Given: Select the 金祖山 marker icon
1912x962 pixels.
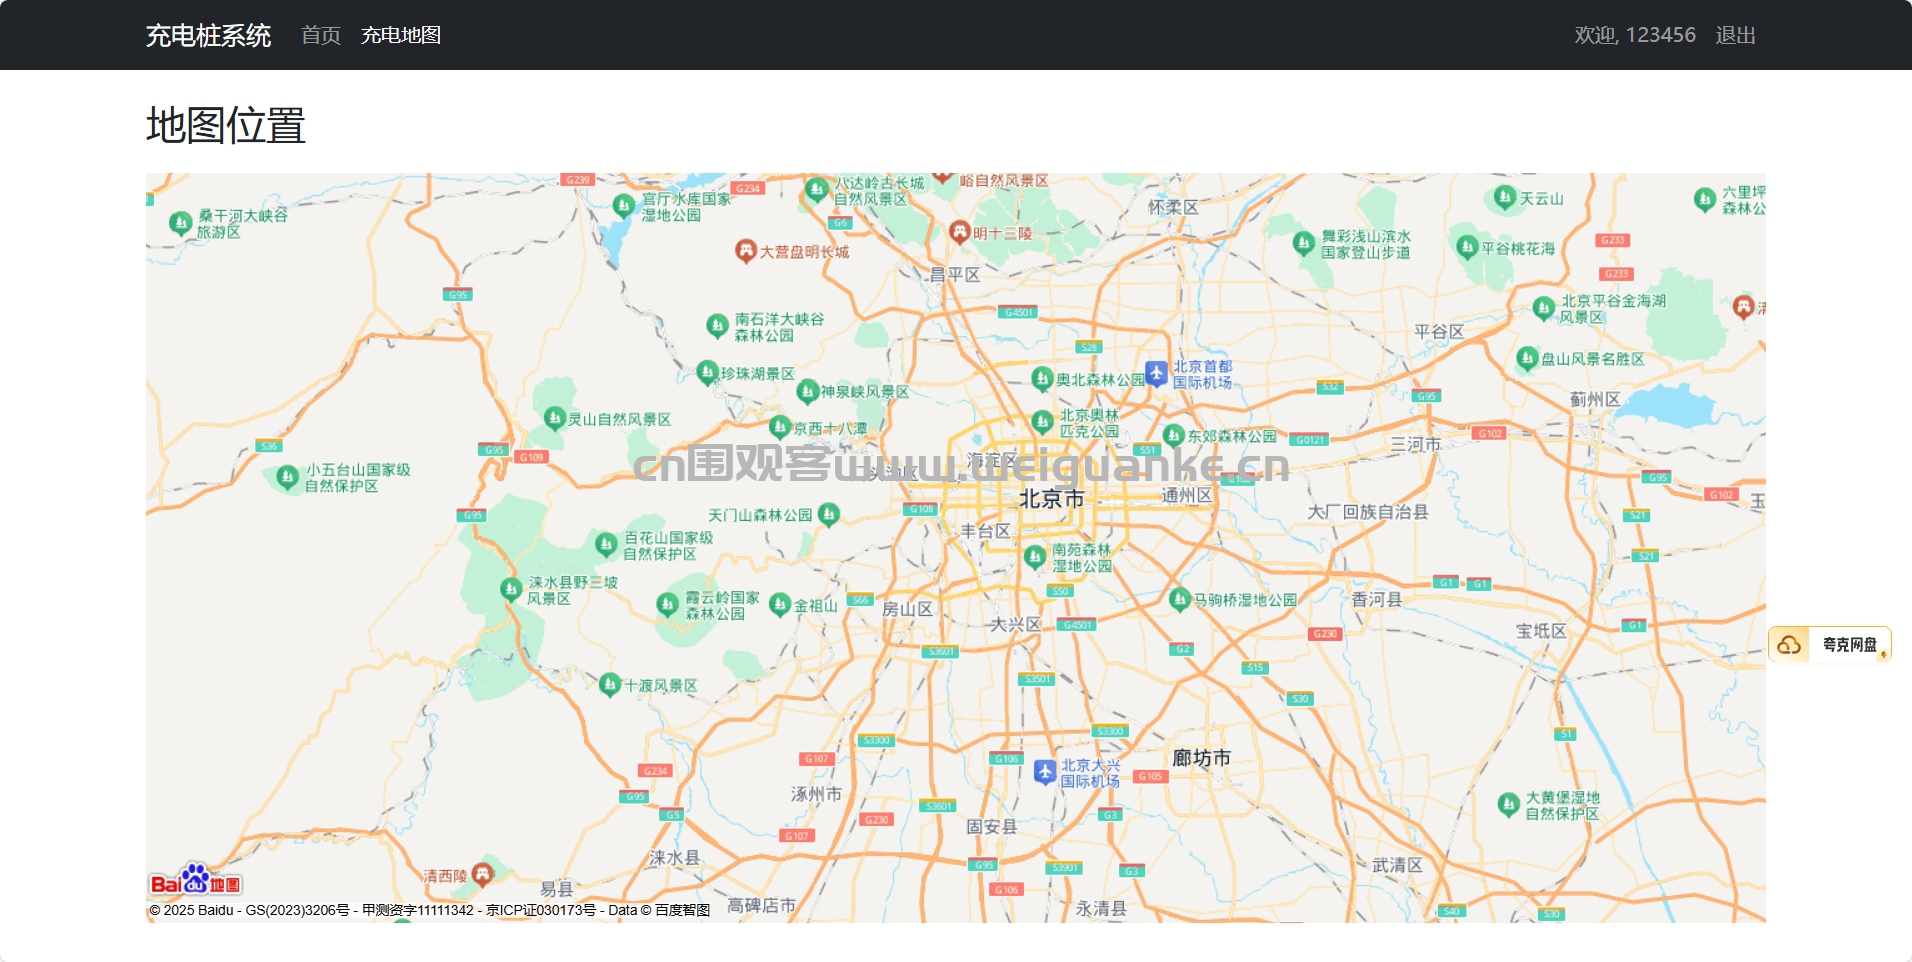Looking at the screenshot, I should tap(780, 605).
